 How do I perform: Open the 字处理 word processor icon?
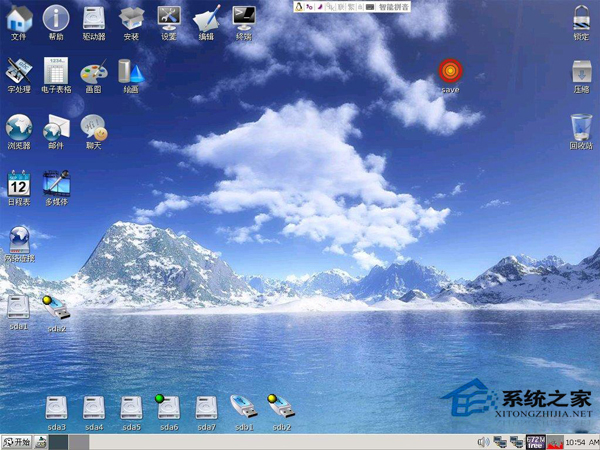(18, 71)
